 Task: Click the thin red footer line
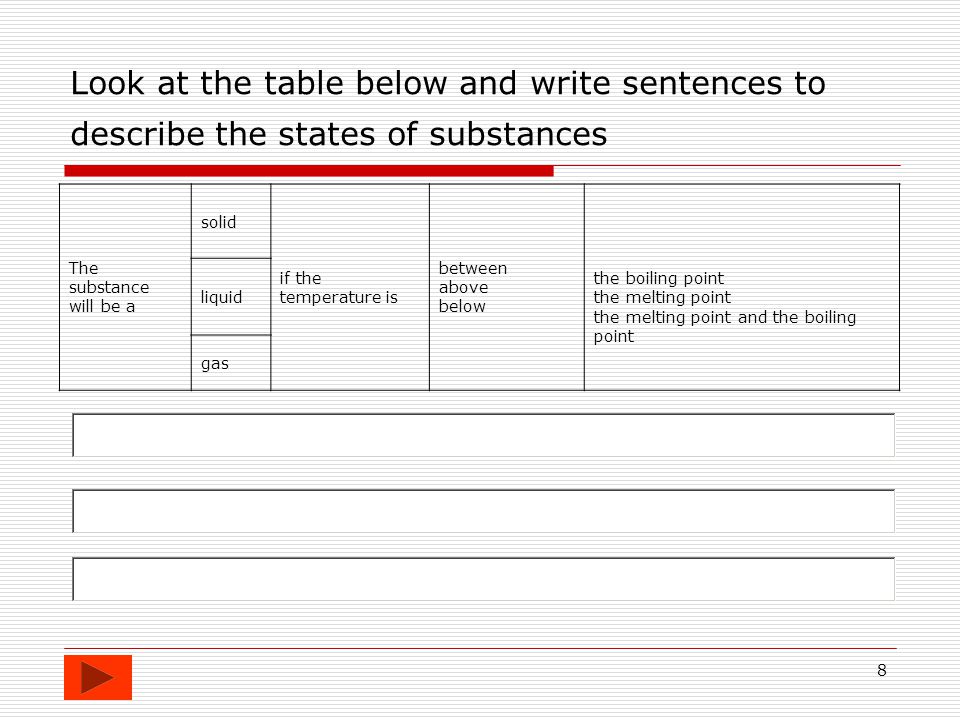[x=481, y=648]
